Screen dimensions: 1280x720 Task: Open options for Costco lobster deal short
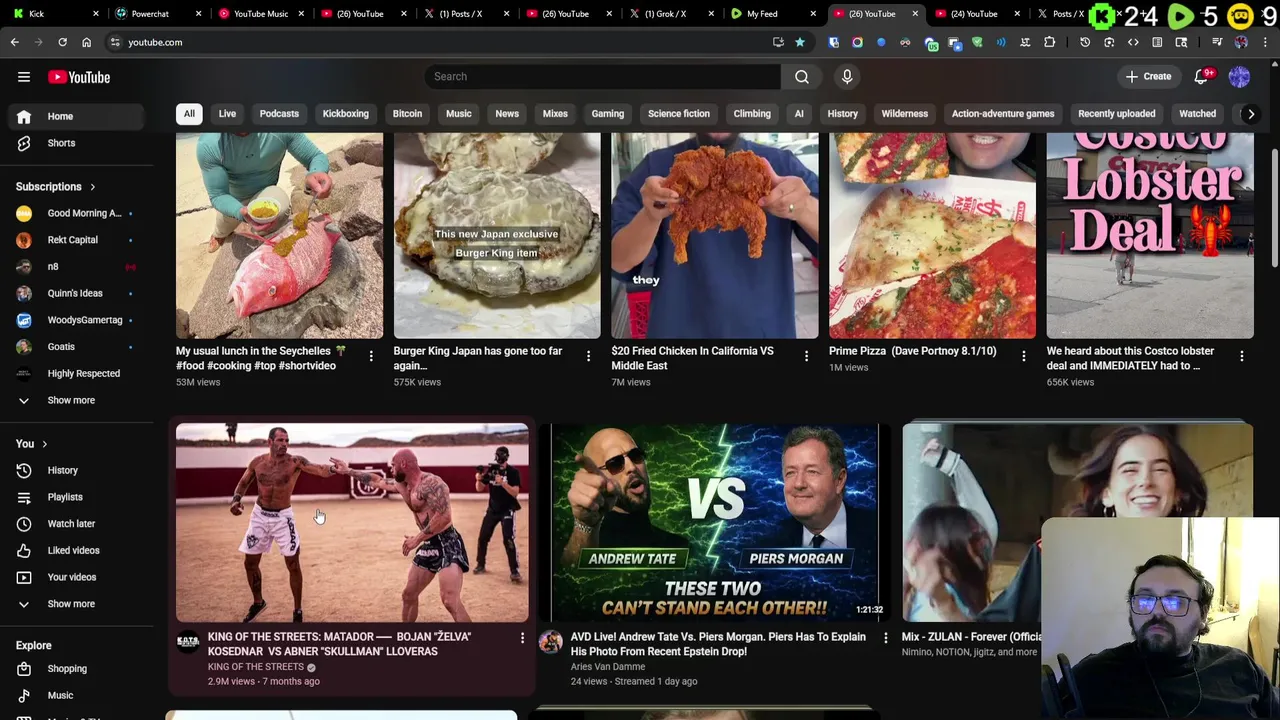point(1242,356)
